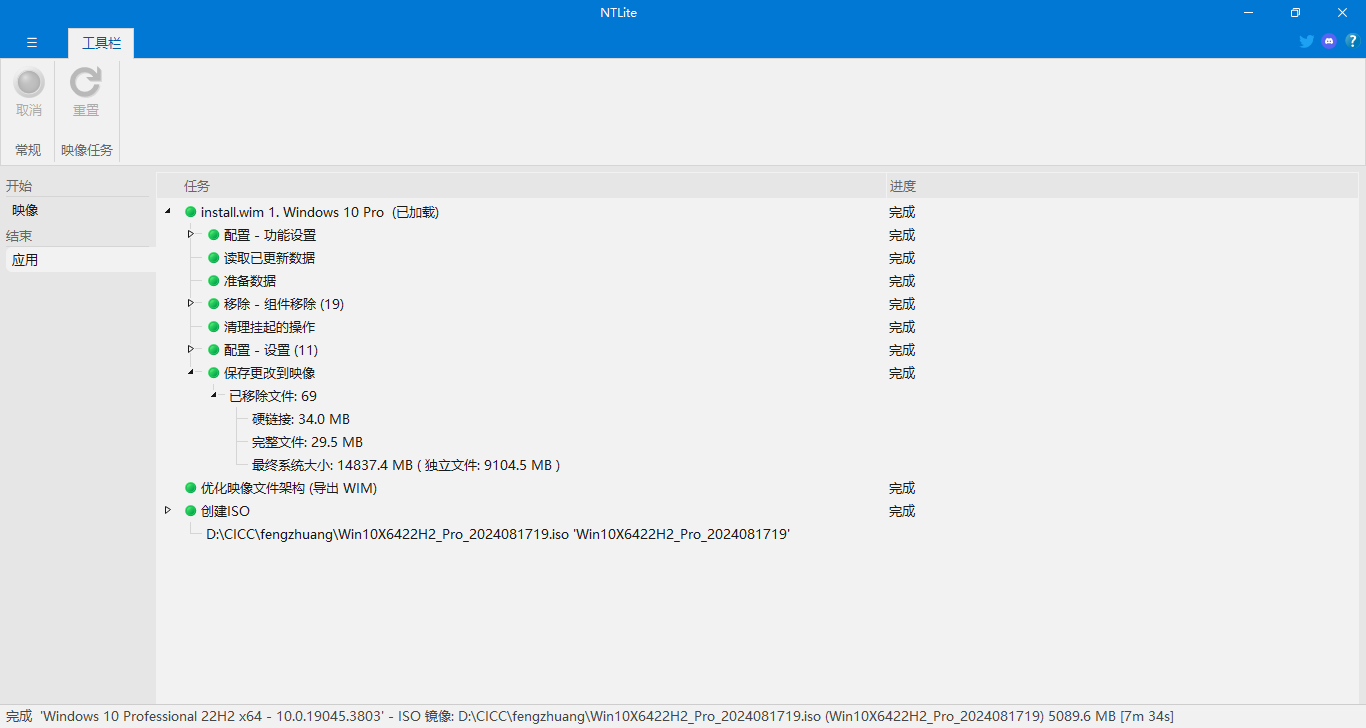Select the 清理挂起的操作 row
Image resolution: width=1366 pixels, height=728 pixels.
[269, 327]
